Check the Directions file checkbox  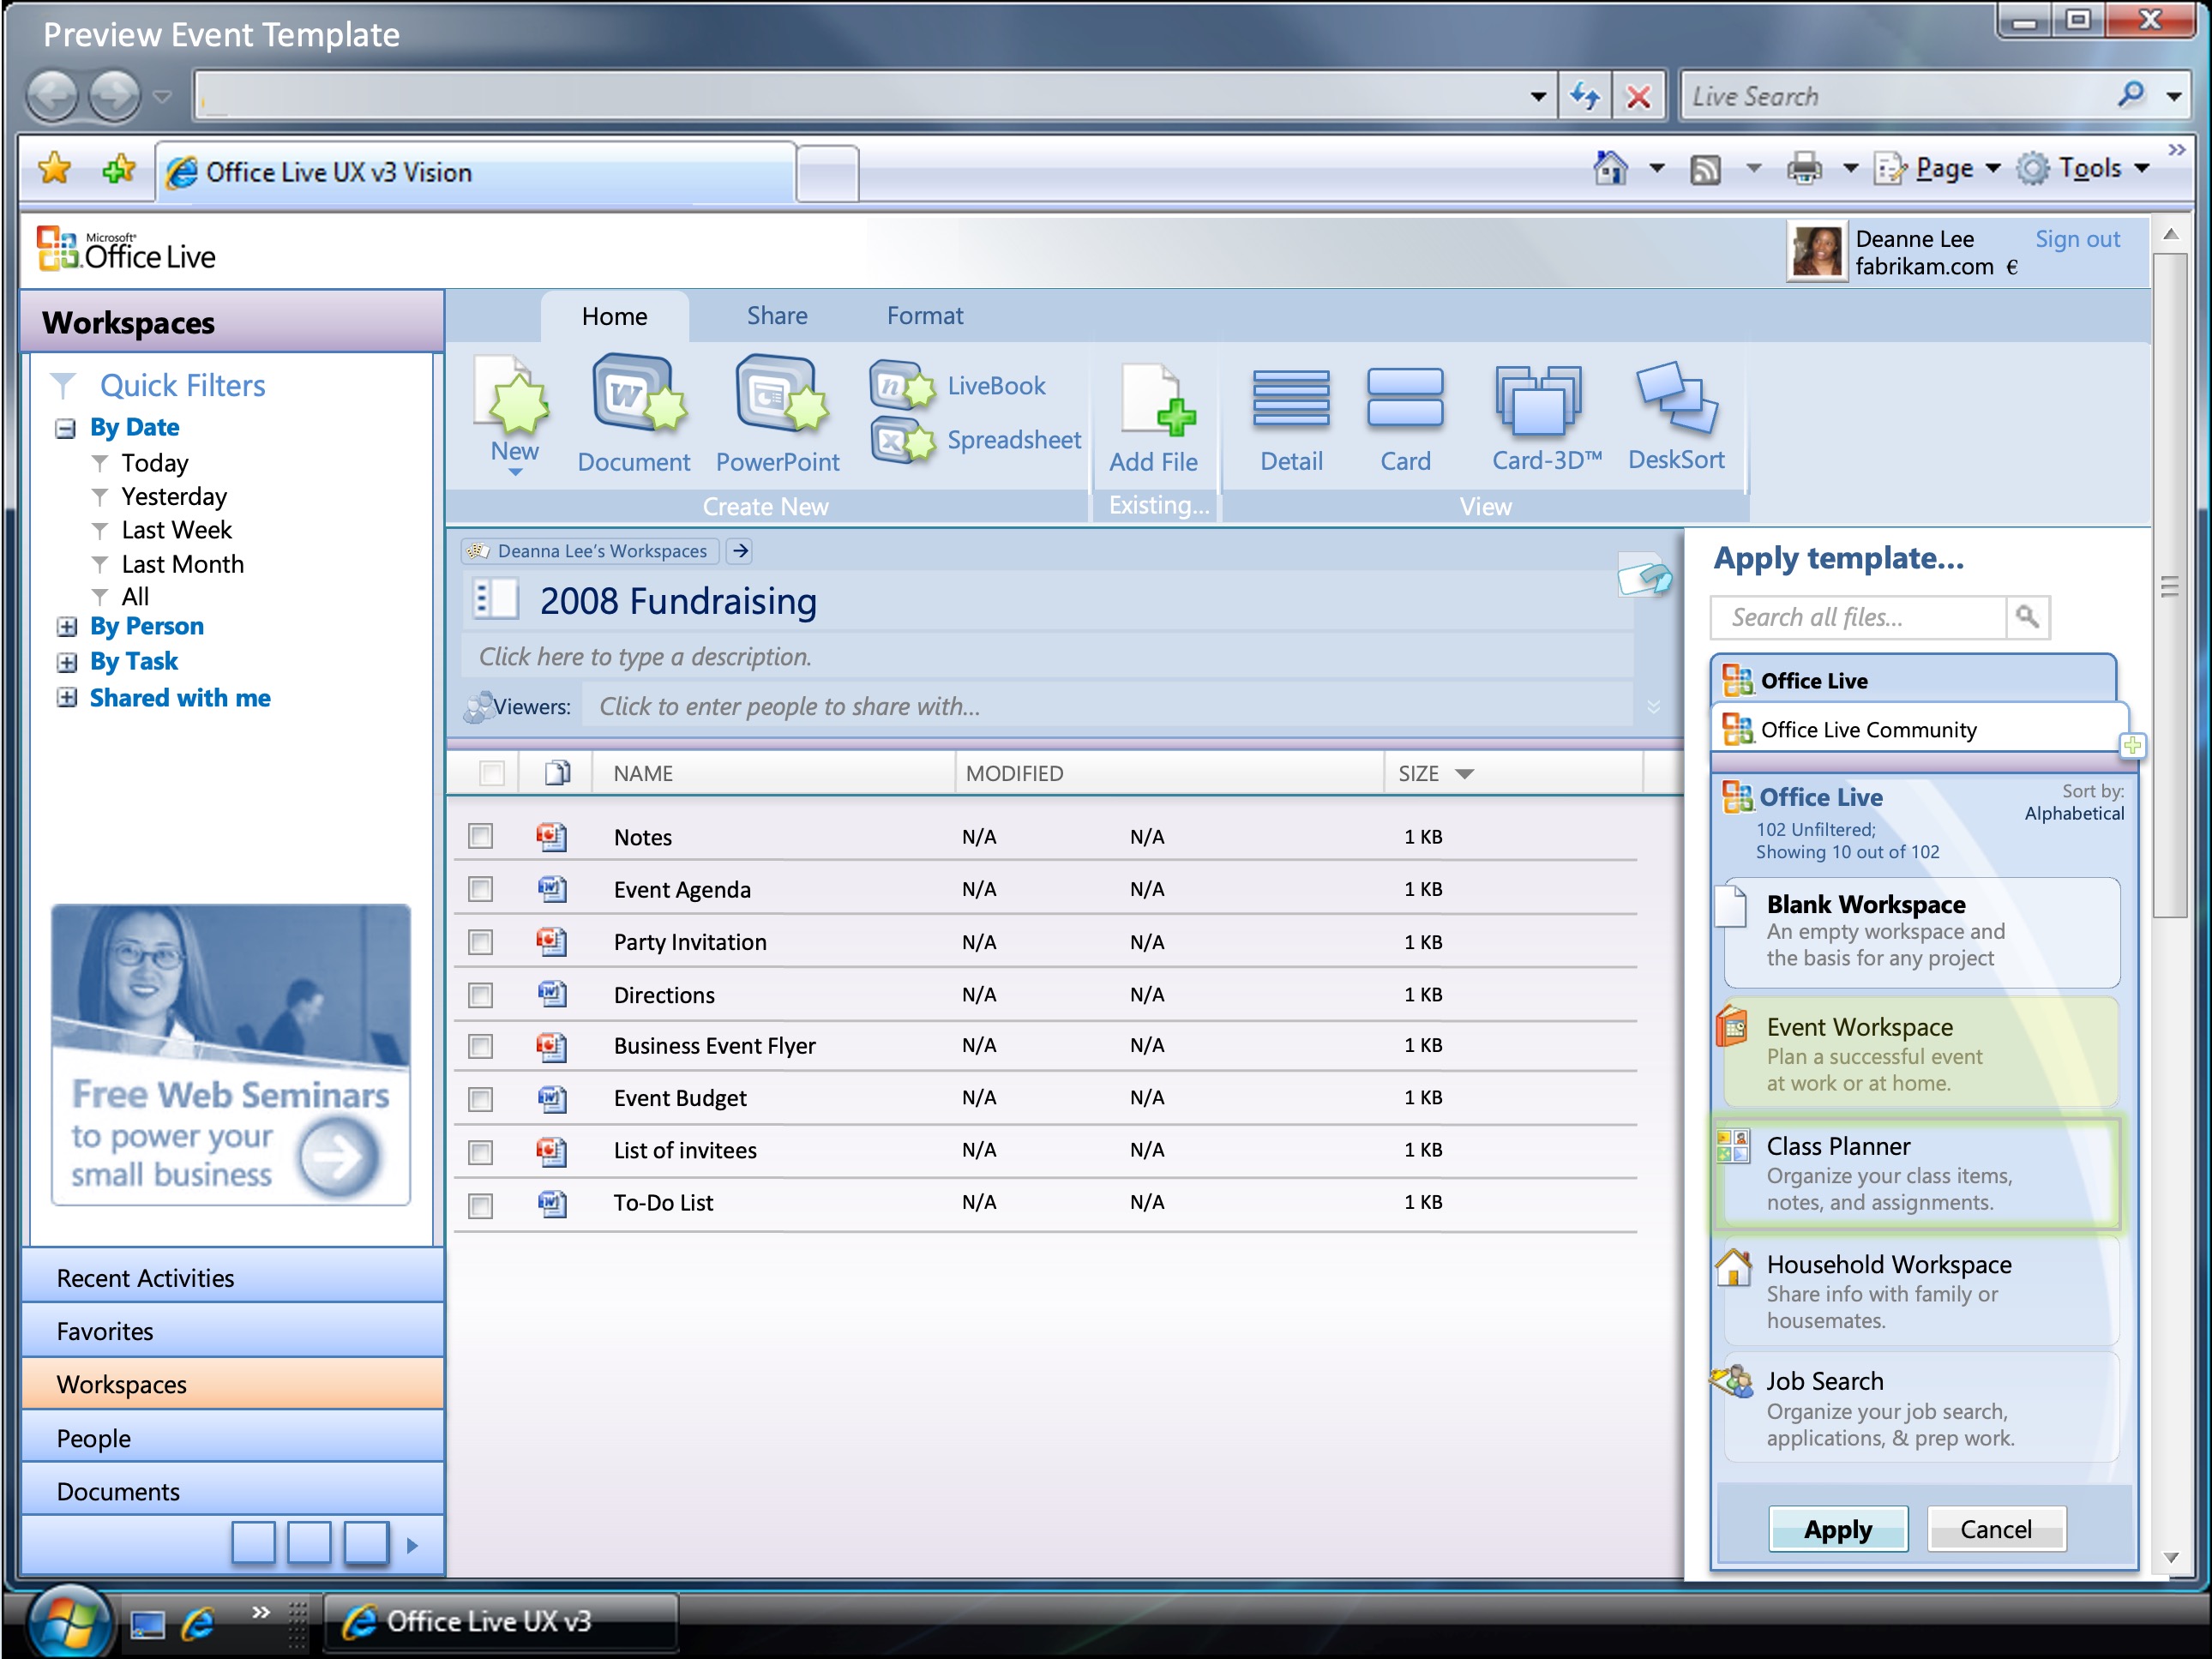tap(481, 995)
